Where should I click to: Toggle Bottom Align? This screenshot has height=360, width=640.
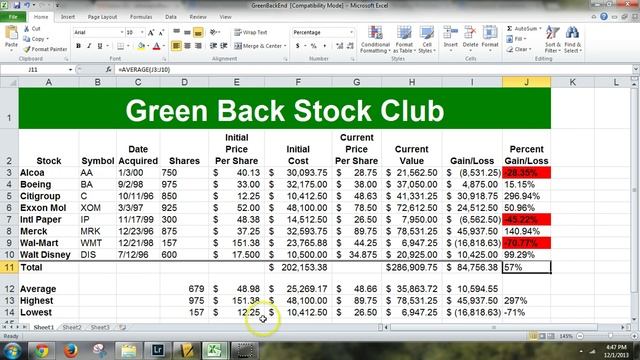click(198, 32)
